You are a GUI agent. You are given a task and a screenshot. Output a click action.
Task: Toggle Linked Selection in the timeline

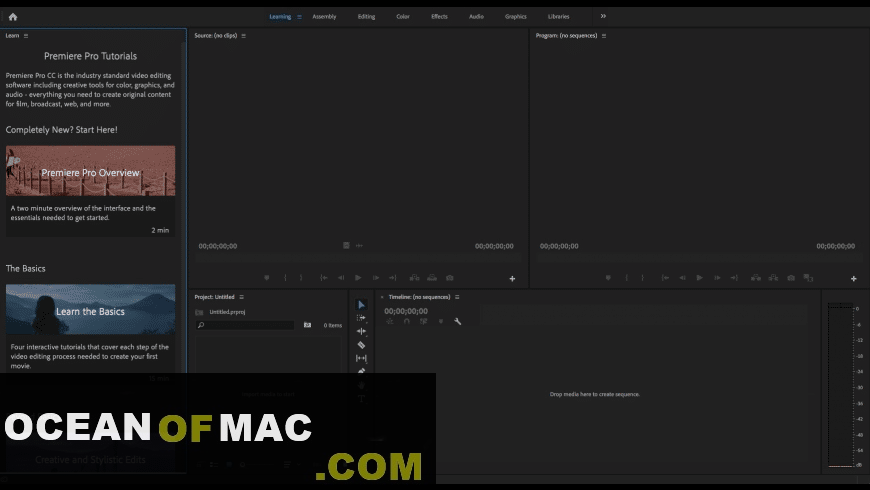423,321
